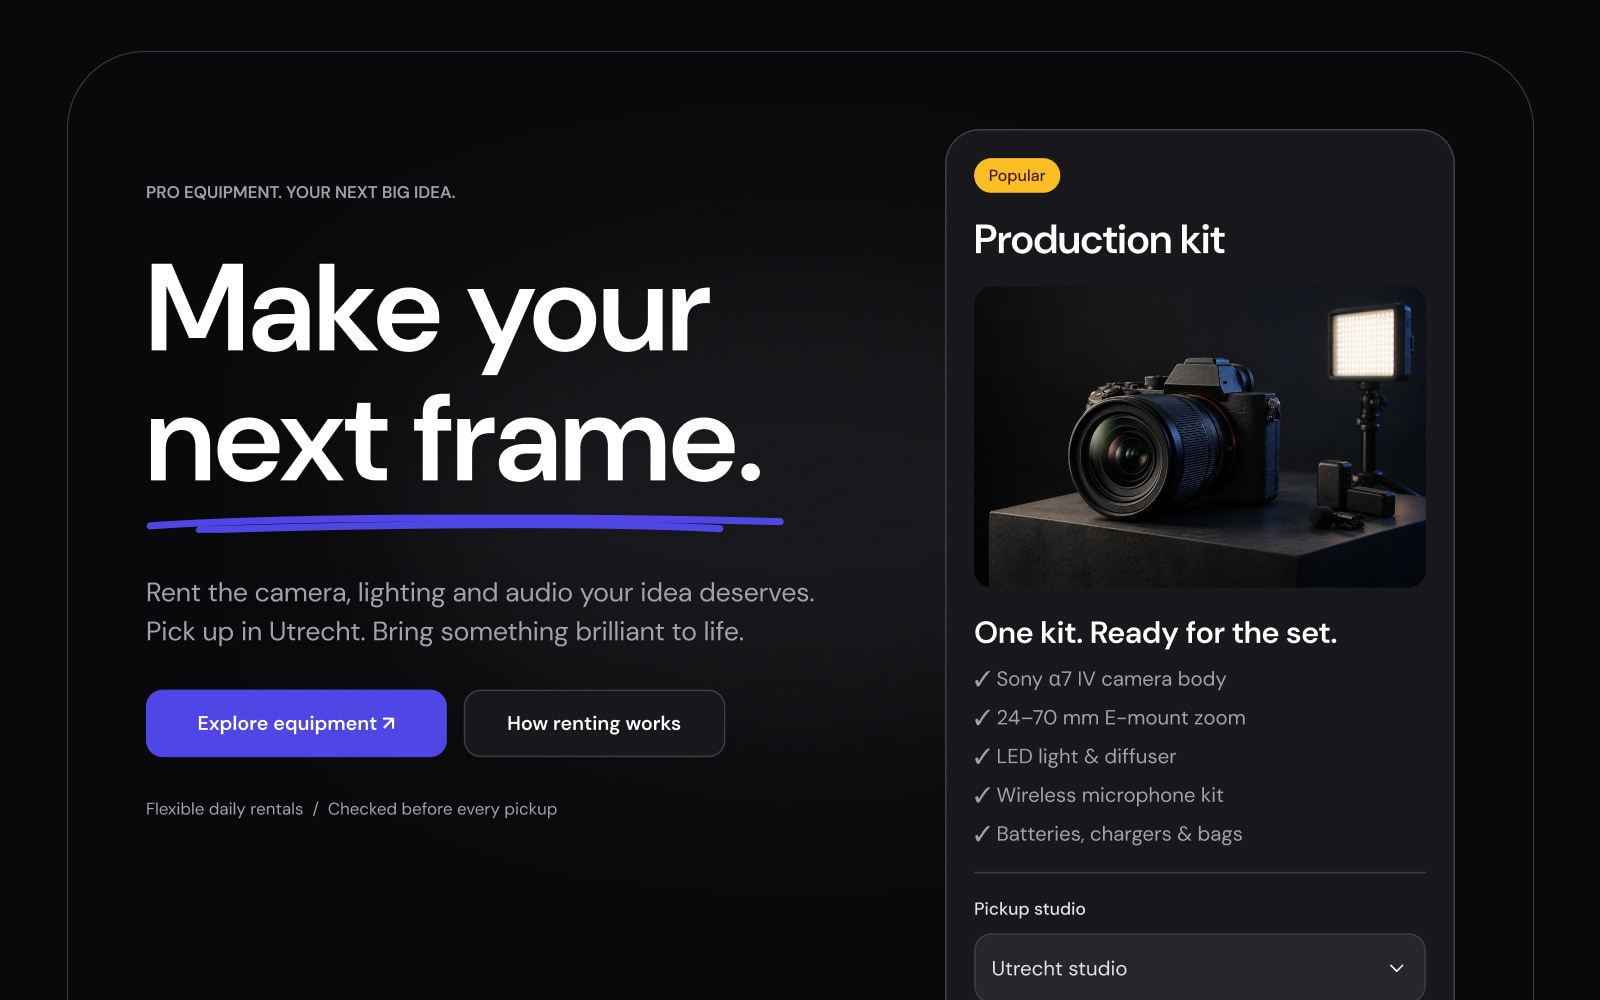This screenshot has height=1000, width=1600.
Task: Click "Sony α7 IV camera body" list item
Action: pos(1100,679)
